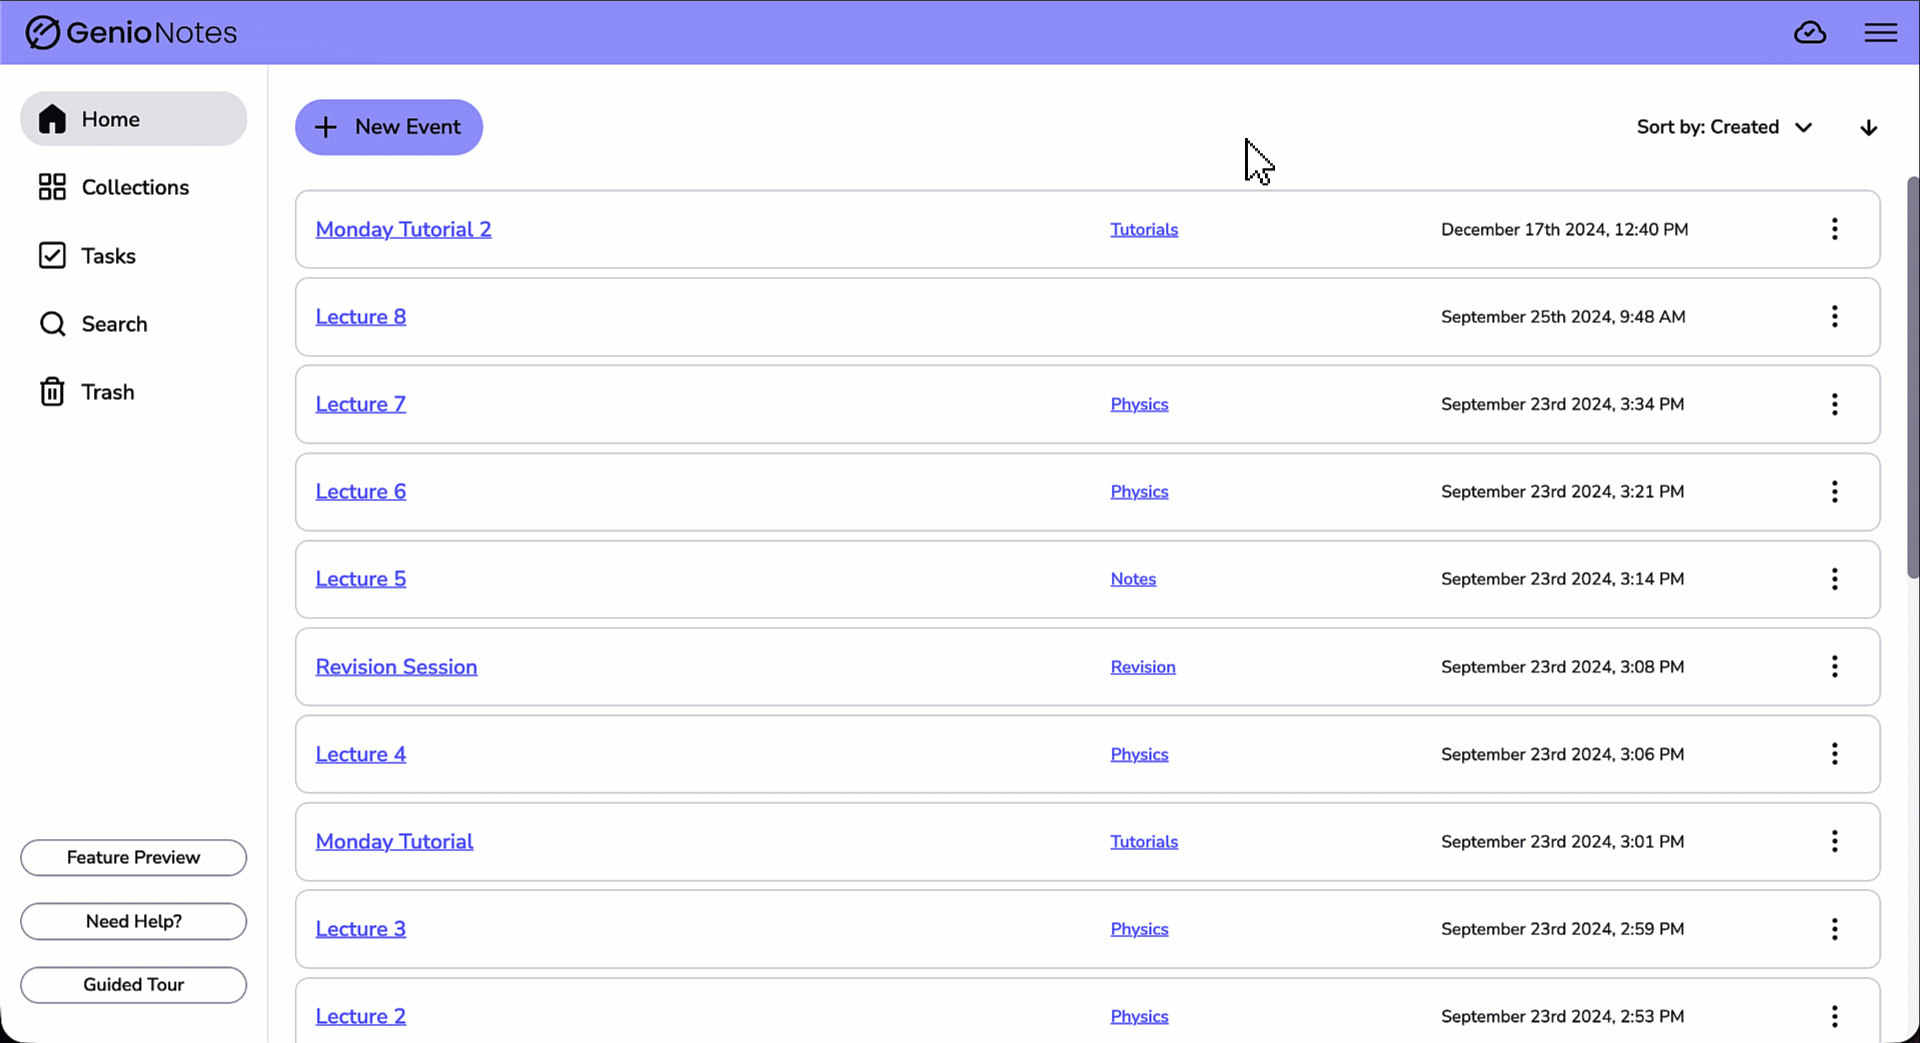This screenshot has height=1043, width=1920.
Task: Click date September 23rd 2024, 2:53 PM
Action: coord(1562,1017)
